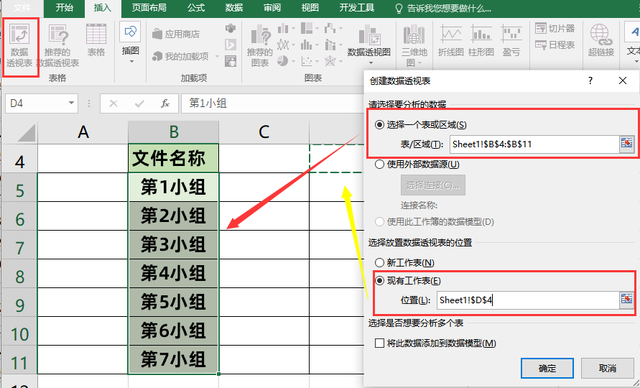The height and width of the screenshot is (388, 640).
Task: Click the 选择连接 button
Action: pos(433,186)
